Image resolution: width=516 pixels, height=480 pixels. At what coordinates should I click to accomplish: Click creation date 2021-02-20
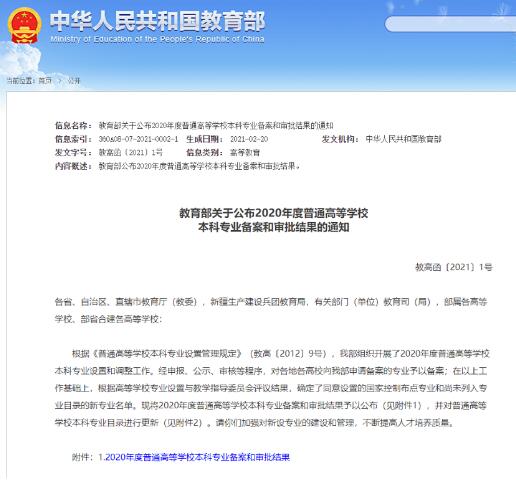(249, 139)
